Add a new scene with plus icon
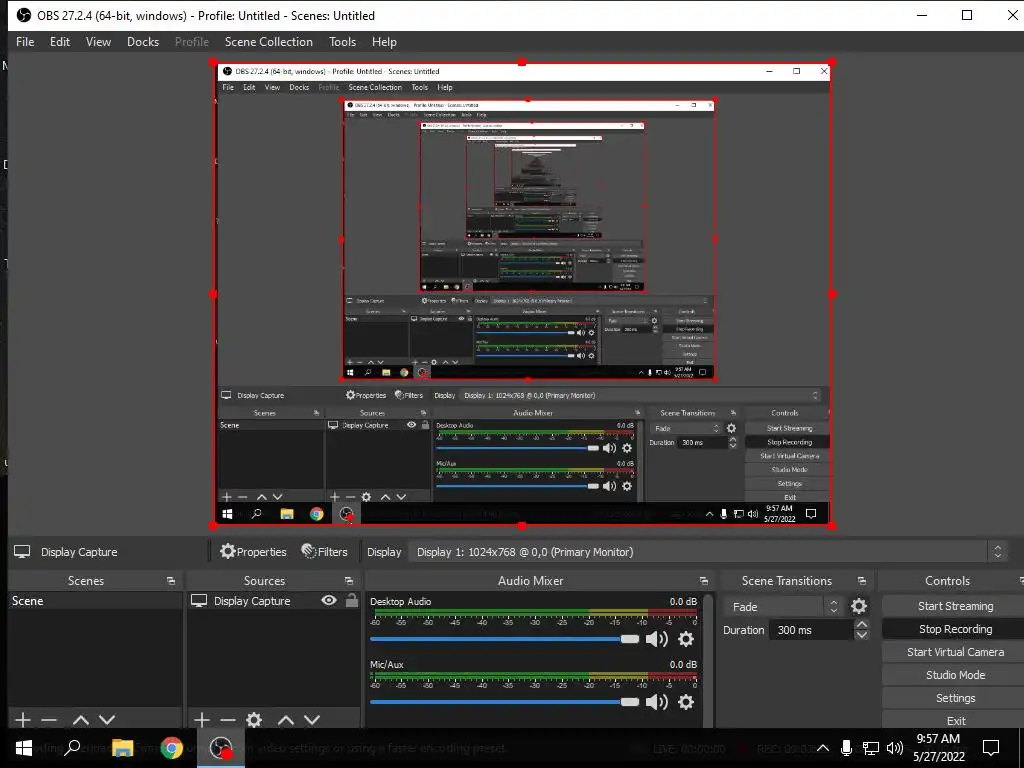 [23, 720]
